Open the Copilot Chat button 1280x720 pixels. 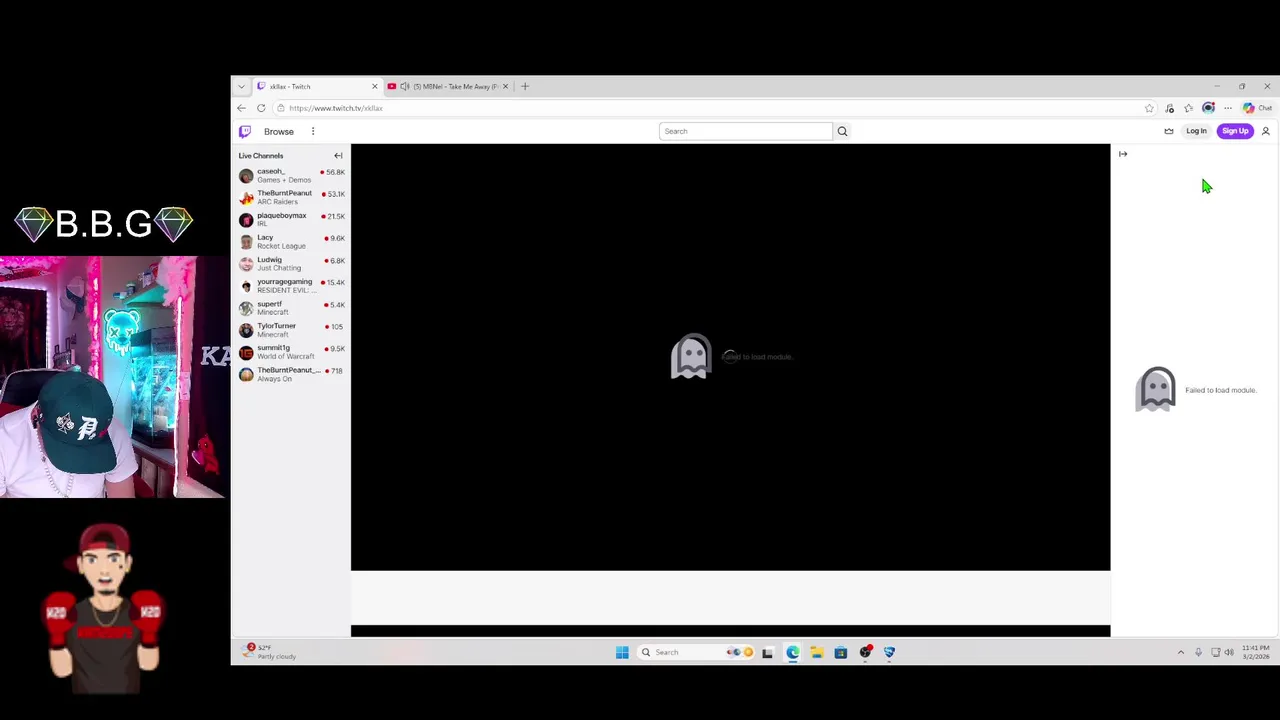1257,108
